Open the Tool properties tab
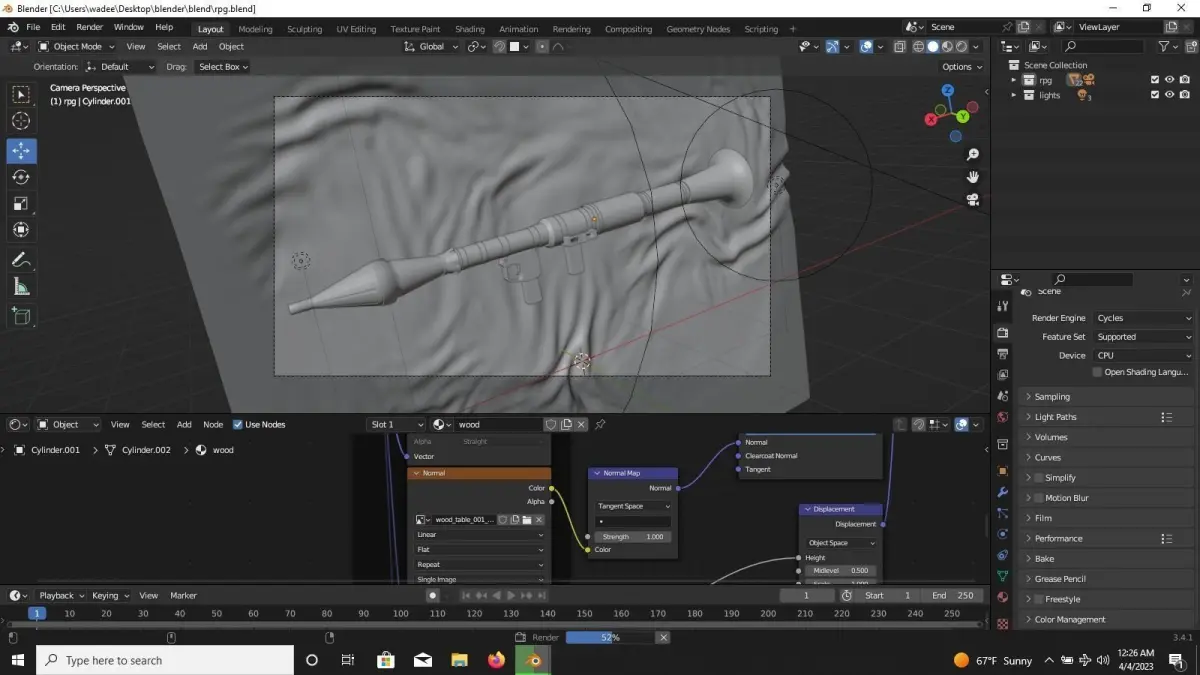Viewport: 1200px width, 675px height. point(1003,306)
